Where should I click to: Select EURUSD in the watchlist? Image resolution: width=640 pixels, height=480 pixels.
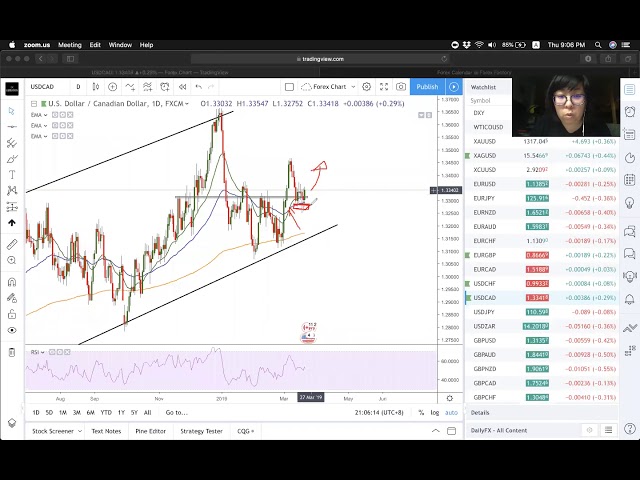point(485,184)
